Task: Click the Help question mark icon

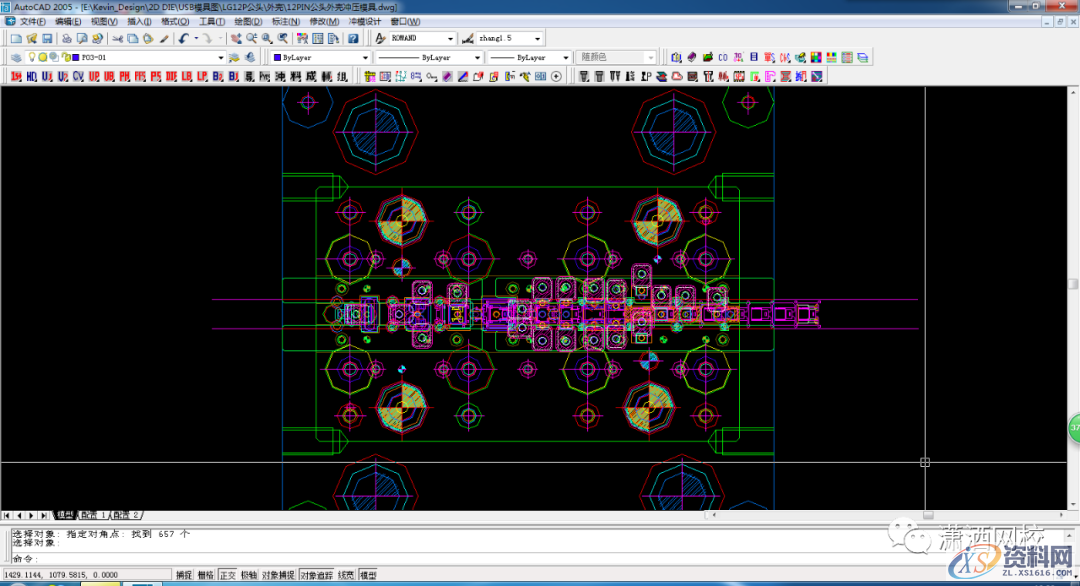Action: click(353, 39)
